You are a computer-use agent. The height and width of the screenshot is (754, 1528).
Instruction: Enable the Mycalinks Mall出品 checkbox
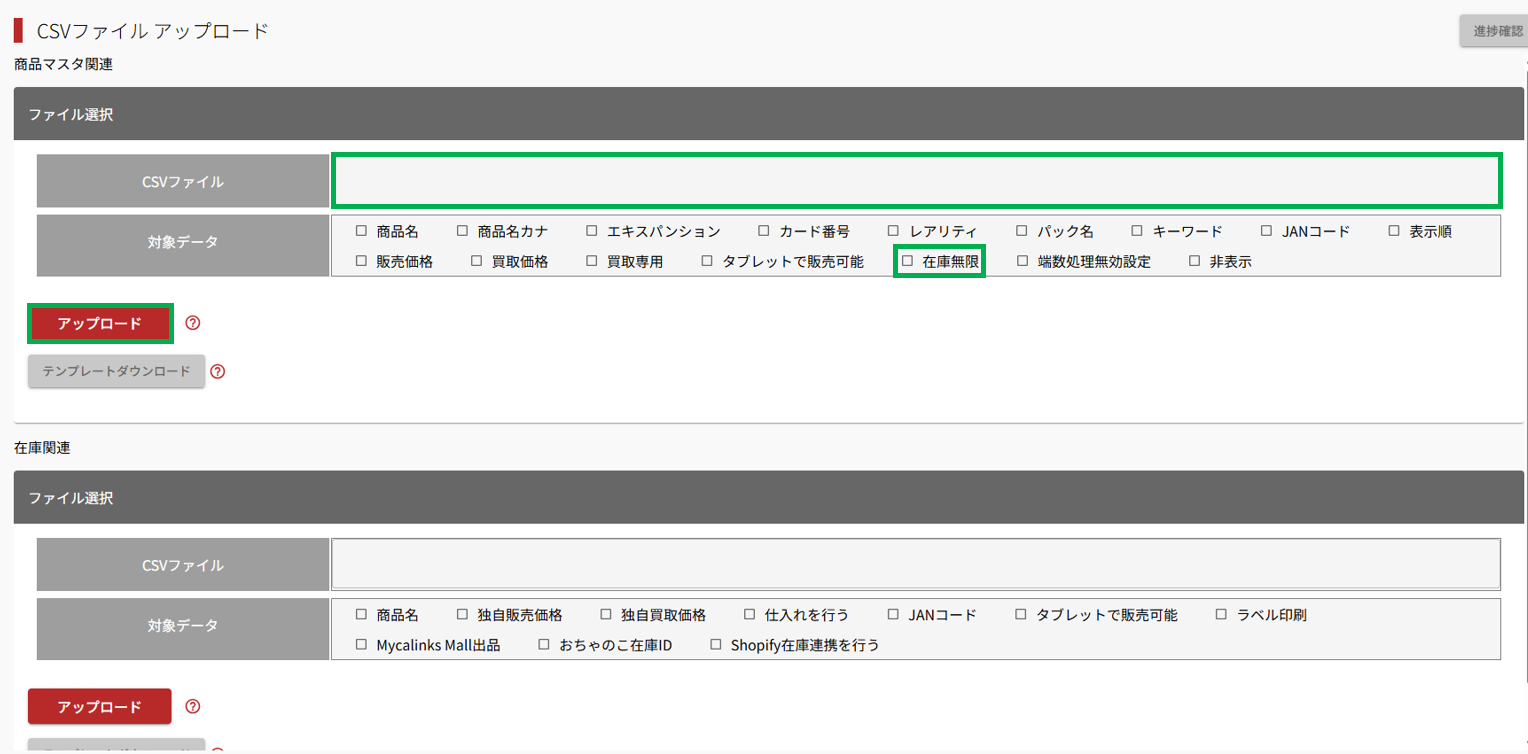click(362, 645)
